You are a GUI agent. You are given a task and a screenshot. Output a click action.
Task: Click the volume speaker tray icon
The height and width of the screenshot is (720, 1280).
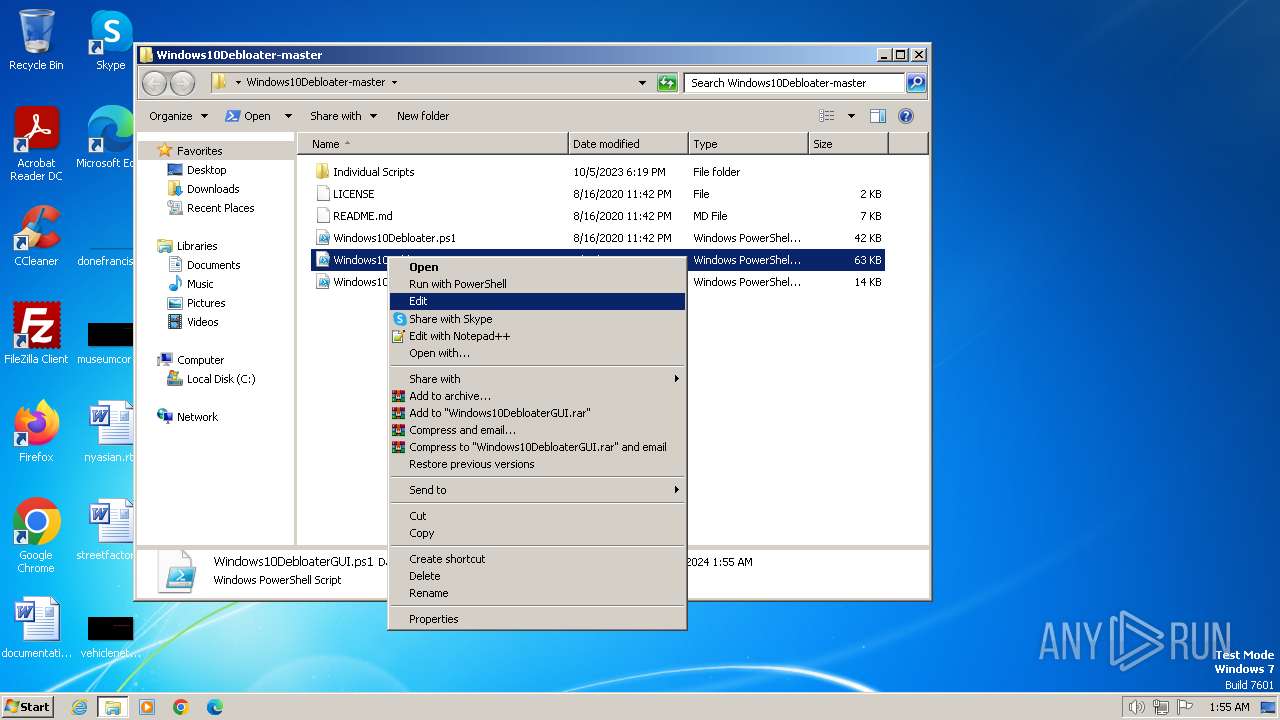1136,707
